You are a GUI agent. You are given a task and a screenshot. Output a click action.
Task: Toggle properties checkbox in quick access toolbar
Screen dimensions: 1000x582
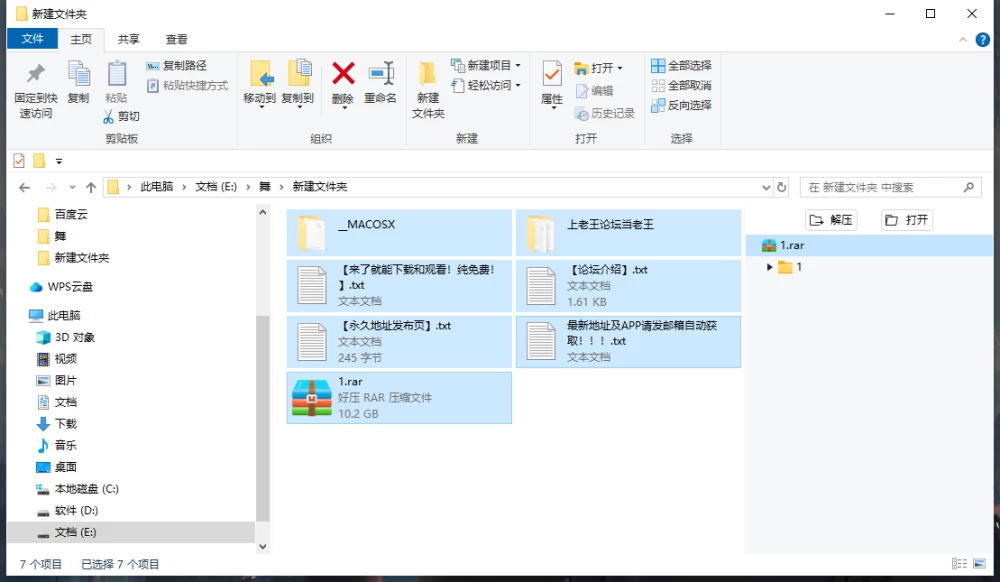tap(19, 161)
